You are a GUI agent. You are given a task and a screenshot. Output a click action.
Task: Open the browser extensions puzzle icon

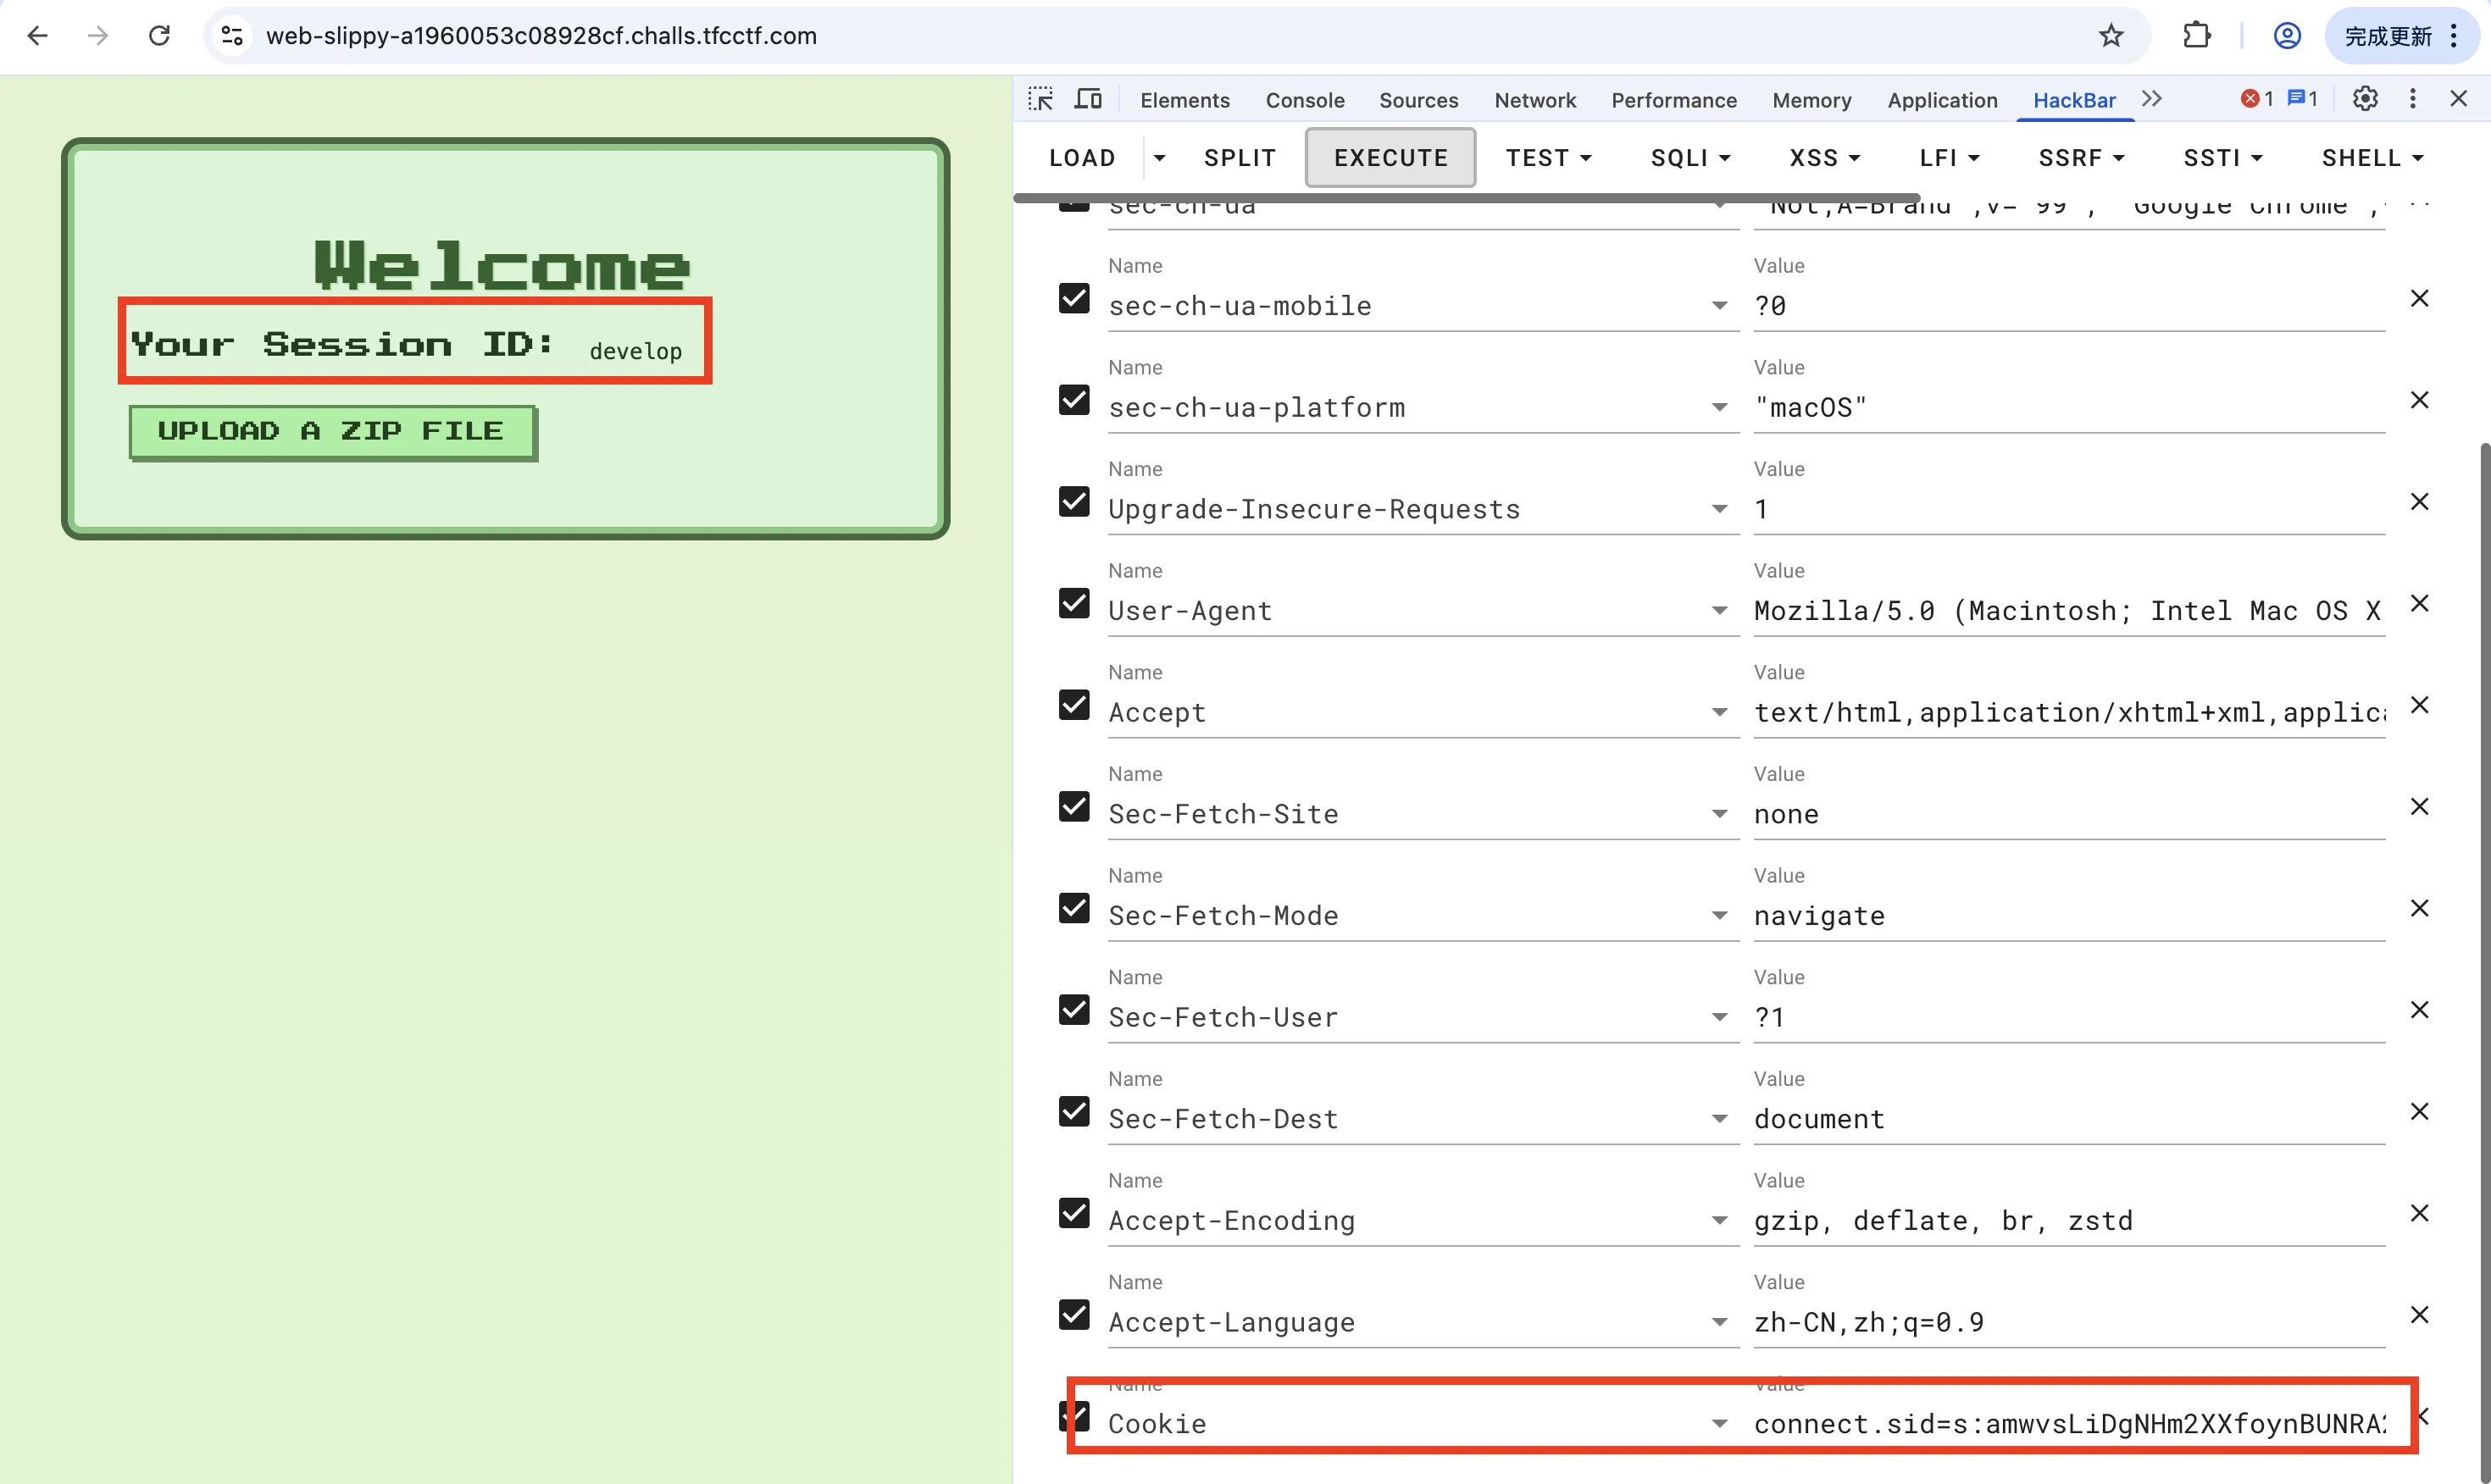2196,36
